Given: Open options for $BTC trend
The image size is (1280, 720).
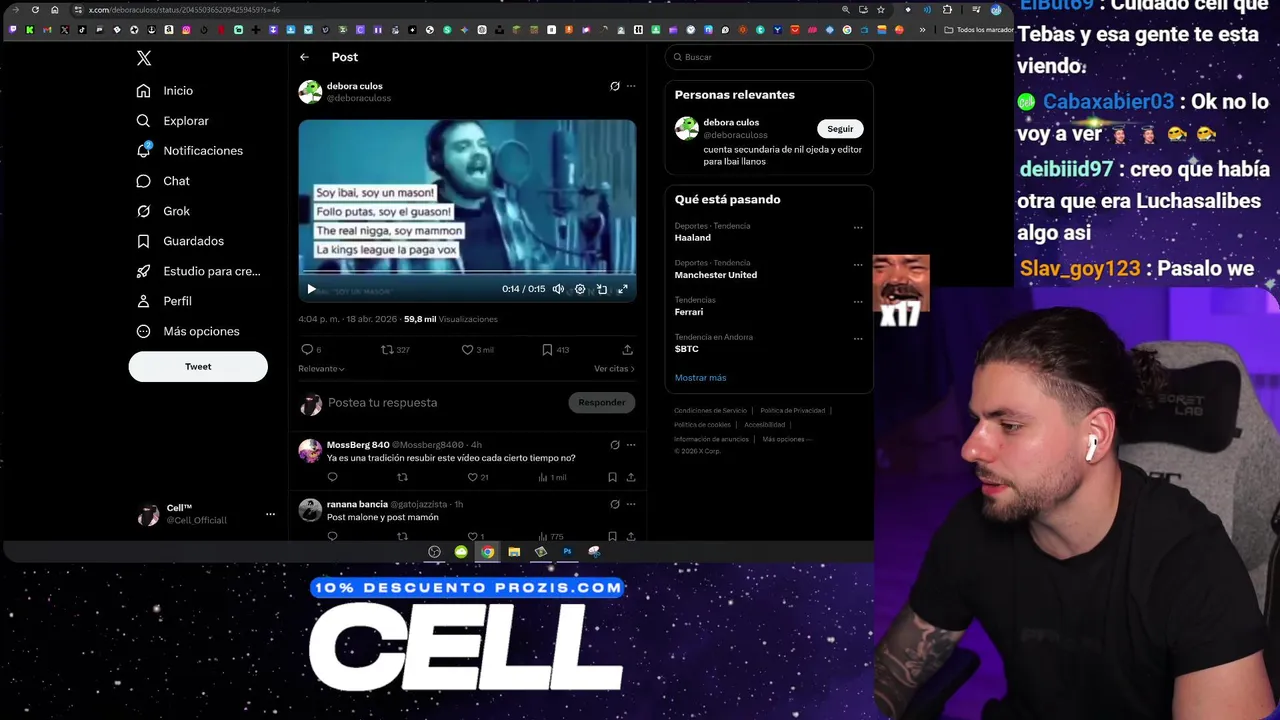Looking at the screenshot, I should [x=858, y=339].
